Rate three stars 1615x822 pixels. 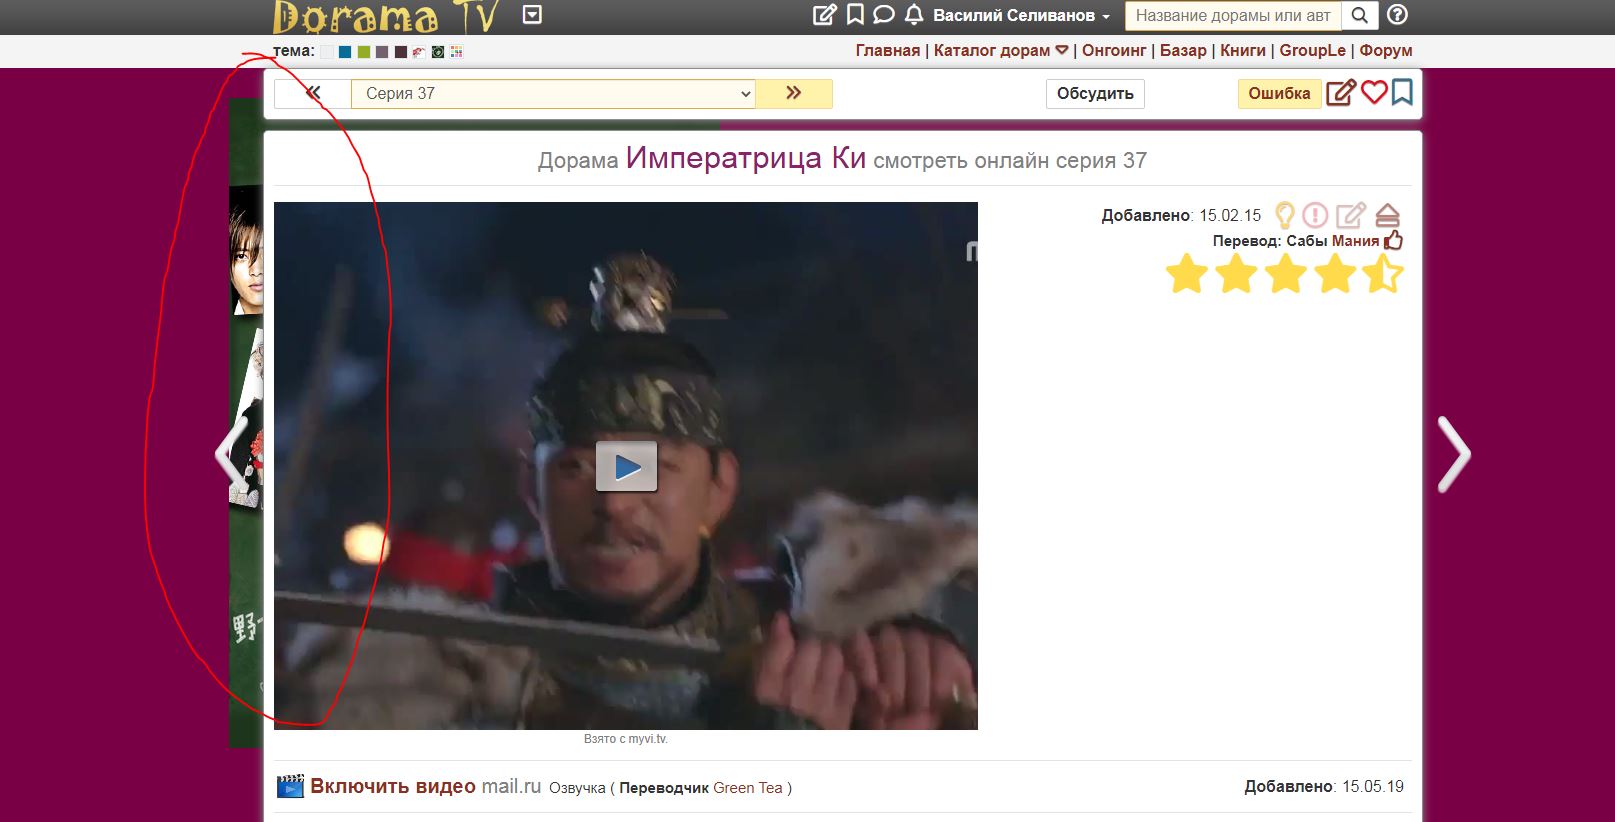[1285, 273]
